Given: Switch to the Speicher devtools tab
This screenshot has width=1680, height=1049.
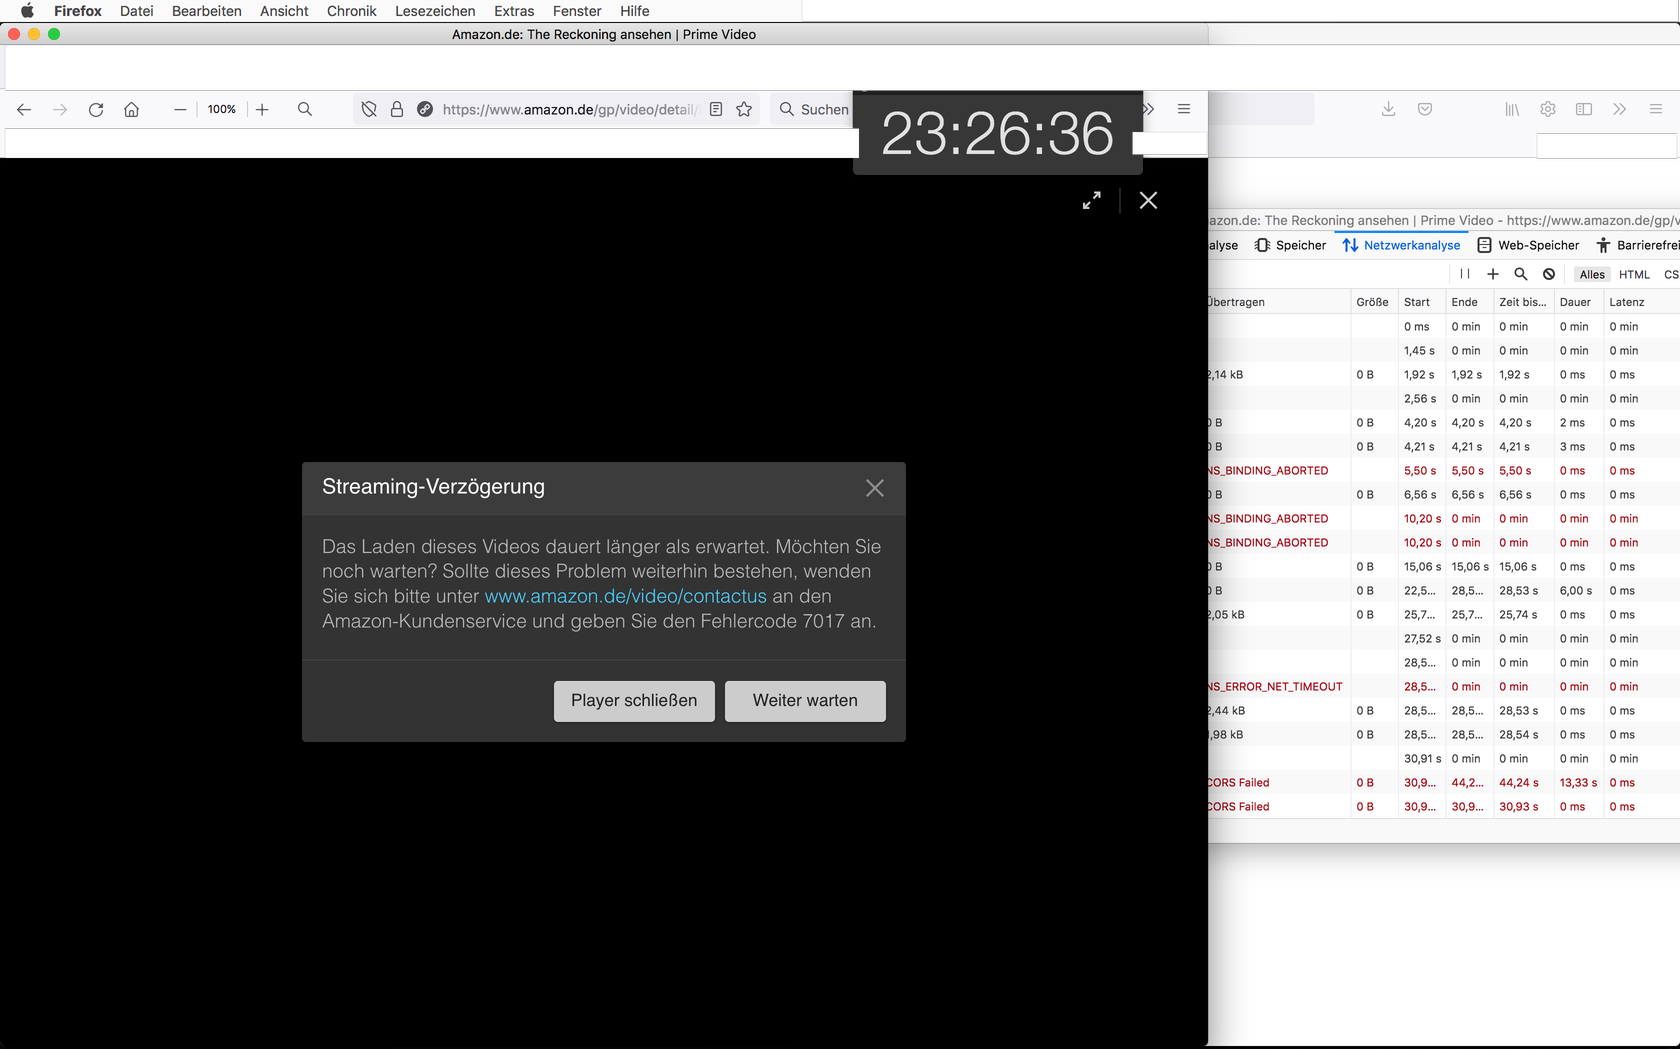Looking at the screenshot, I should pyautogui.click(x=1290, y=245).
